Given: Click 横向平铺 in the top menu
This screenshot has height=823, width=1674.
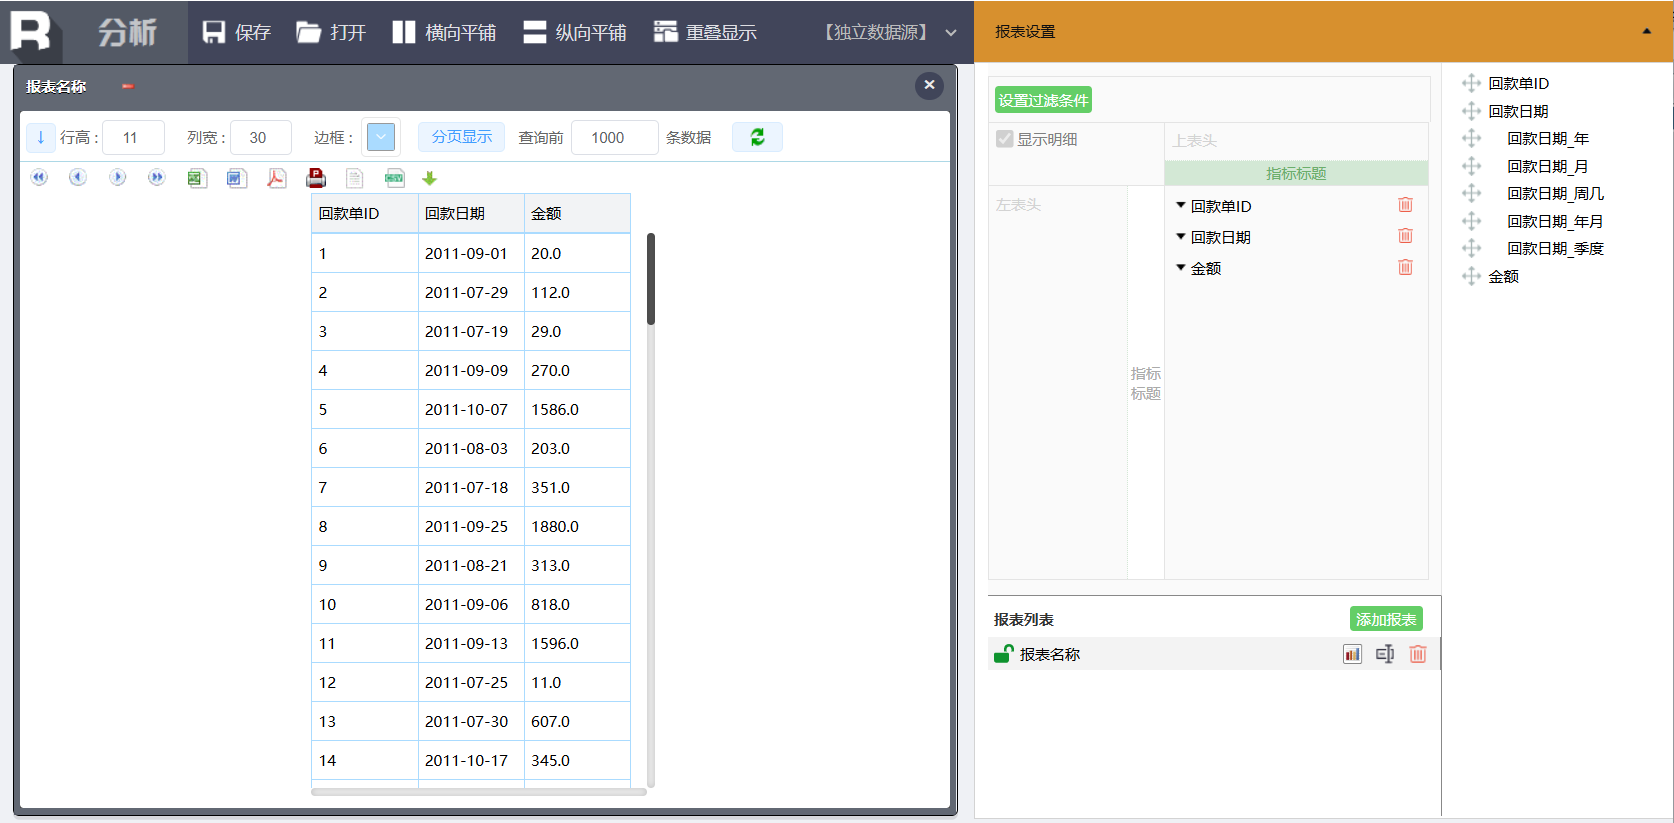Looking at the screenshot, I should [x=444, y=32].
